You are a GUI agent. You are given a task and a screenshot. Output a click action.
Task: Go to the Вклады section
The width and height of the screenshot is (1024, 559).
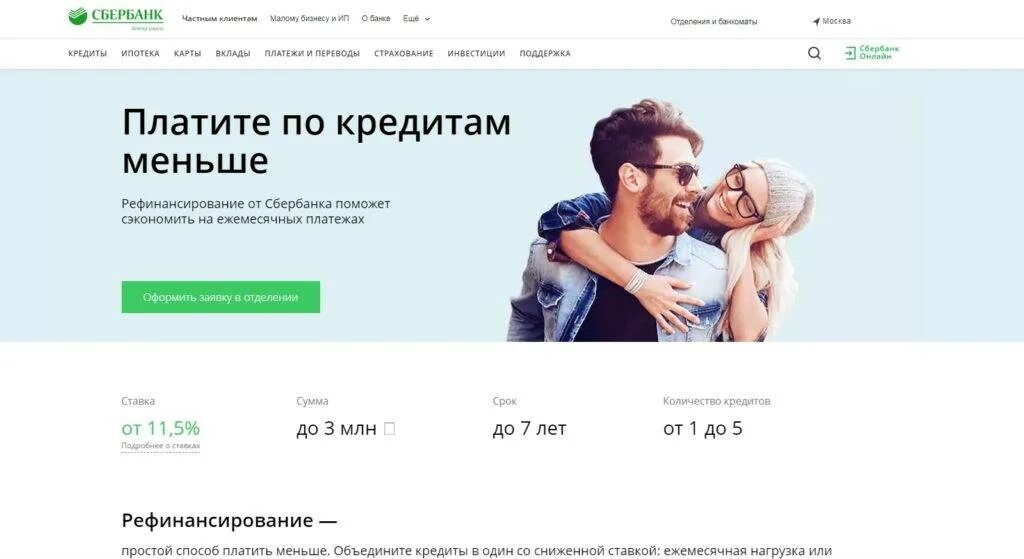coord(233,54)
